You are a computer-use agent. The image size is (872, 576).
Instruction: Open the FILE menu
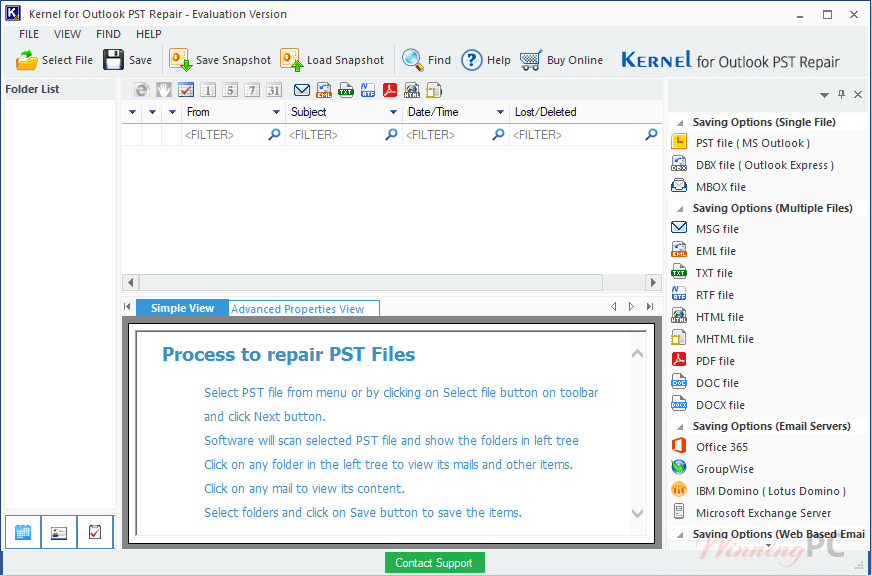(29, 34)
